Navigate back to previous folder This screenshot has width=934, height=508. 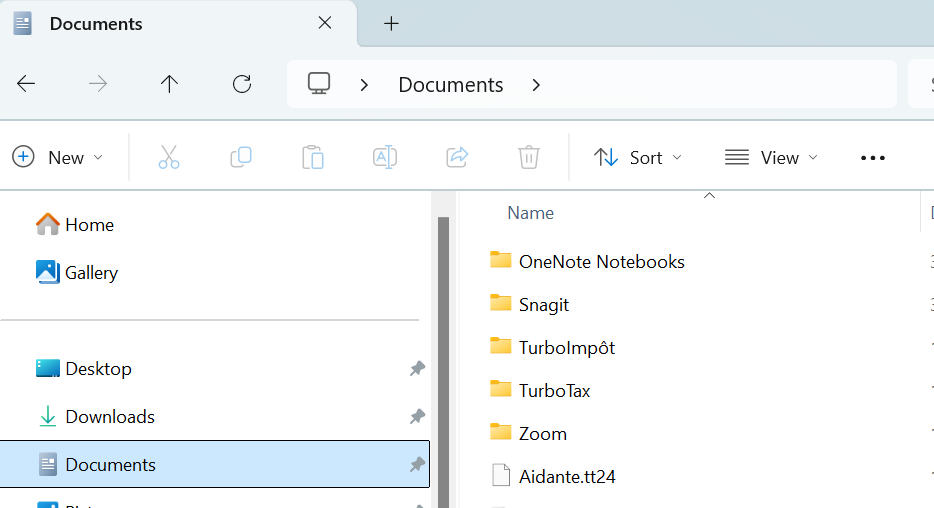click(x=27, y=85)
